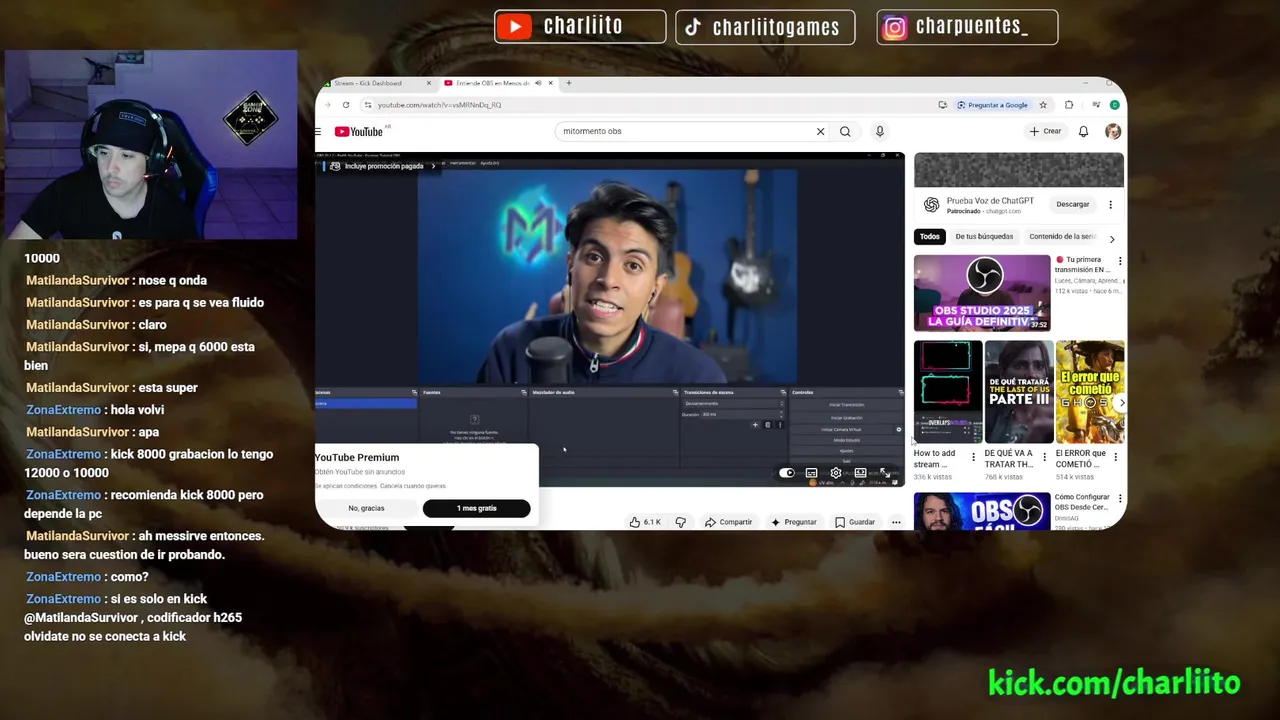Image resolution: width=1280 pixels, height=720 pixels.
Task: Open menu for 'DE QUÉ VA A TRATAR' short
Action: 1044,458
